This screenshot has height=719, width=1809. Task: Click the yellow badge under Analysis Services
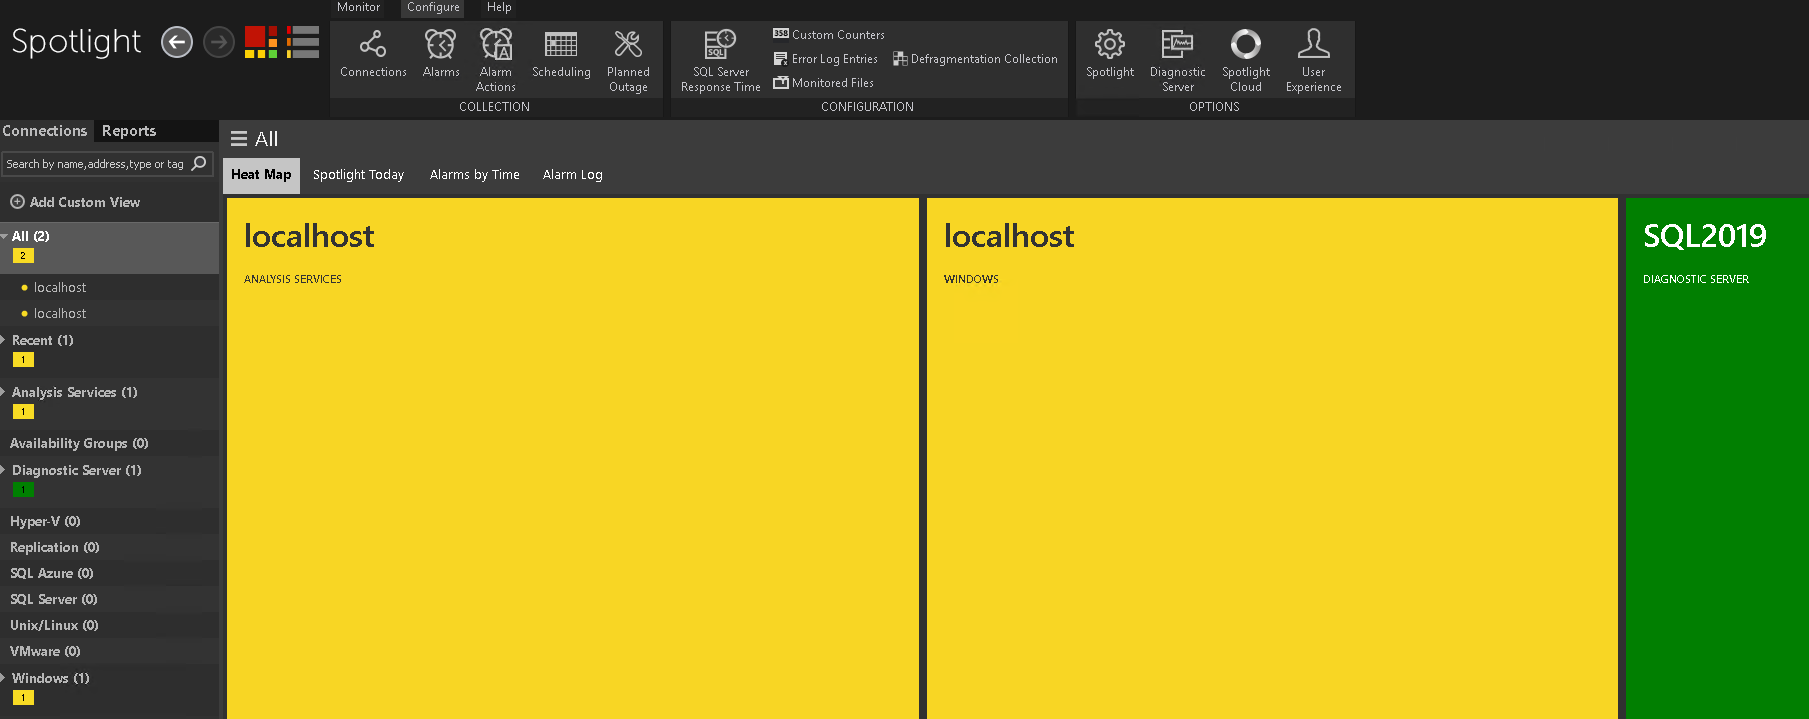pyautogui.click(x=23, y=412)
